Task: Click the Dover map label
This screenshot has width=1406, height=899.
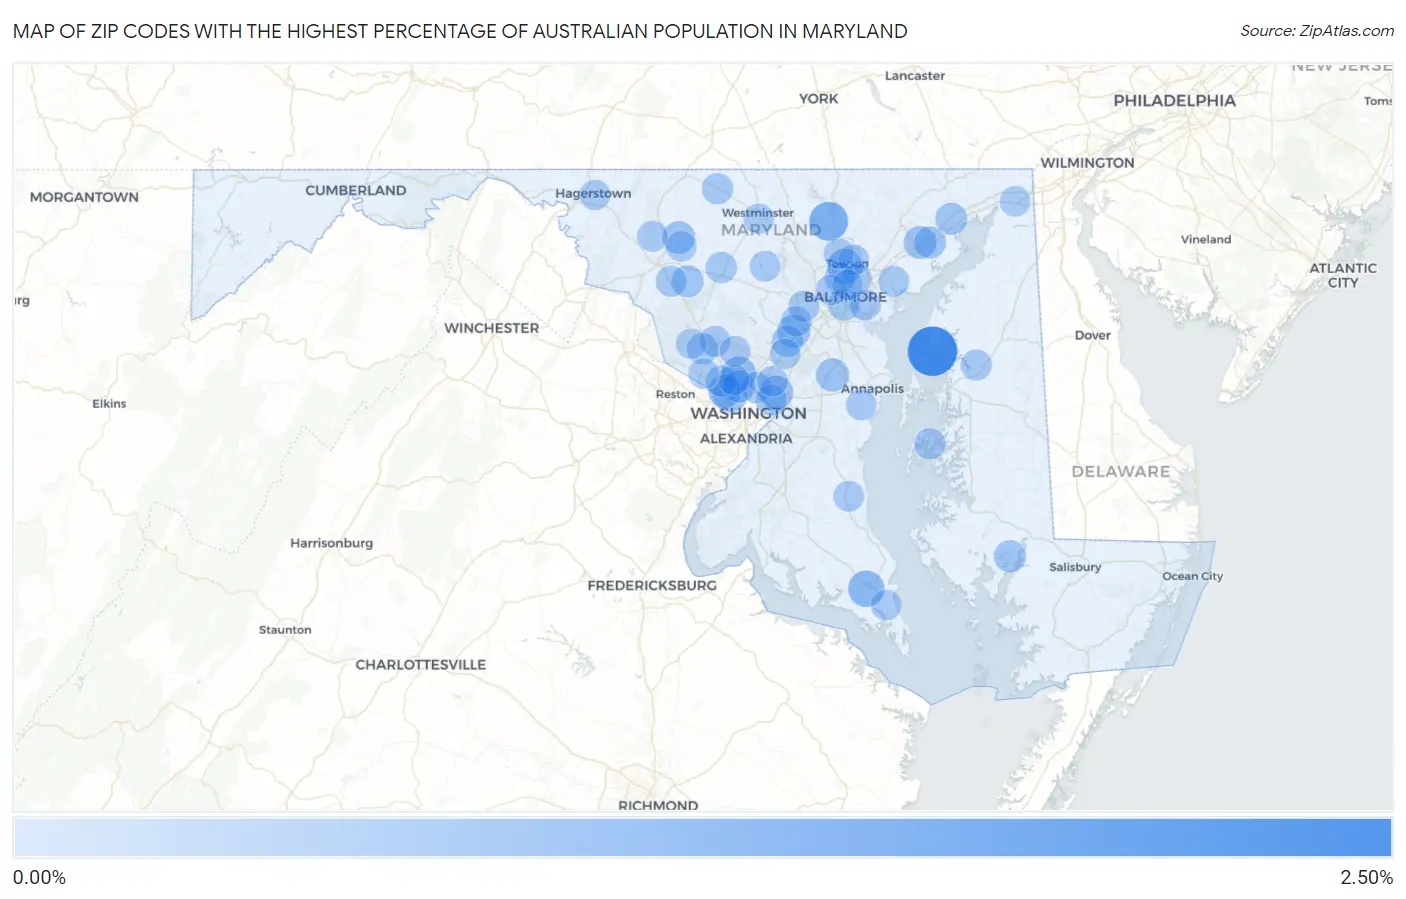Action: [1092, 335]
